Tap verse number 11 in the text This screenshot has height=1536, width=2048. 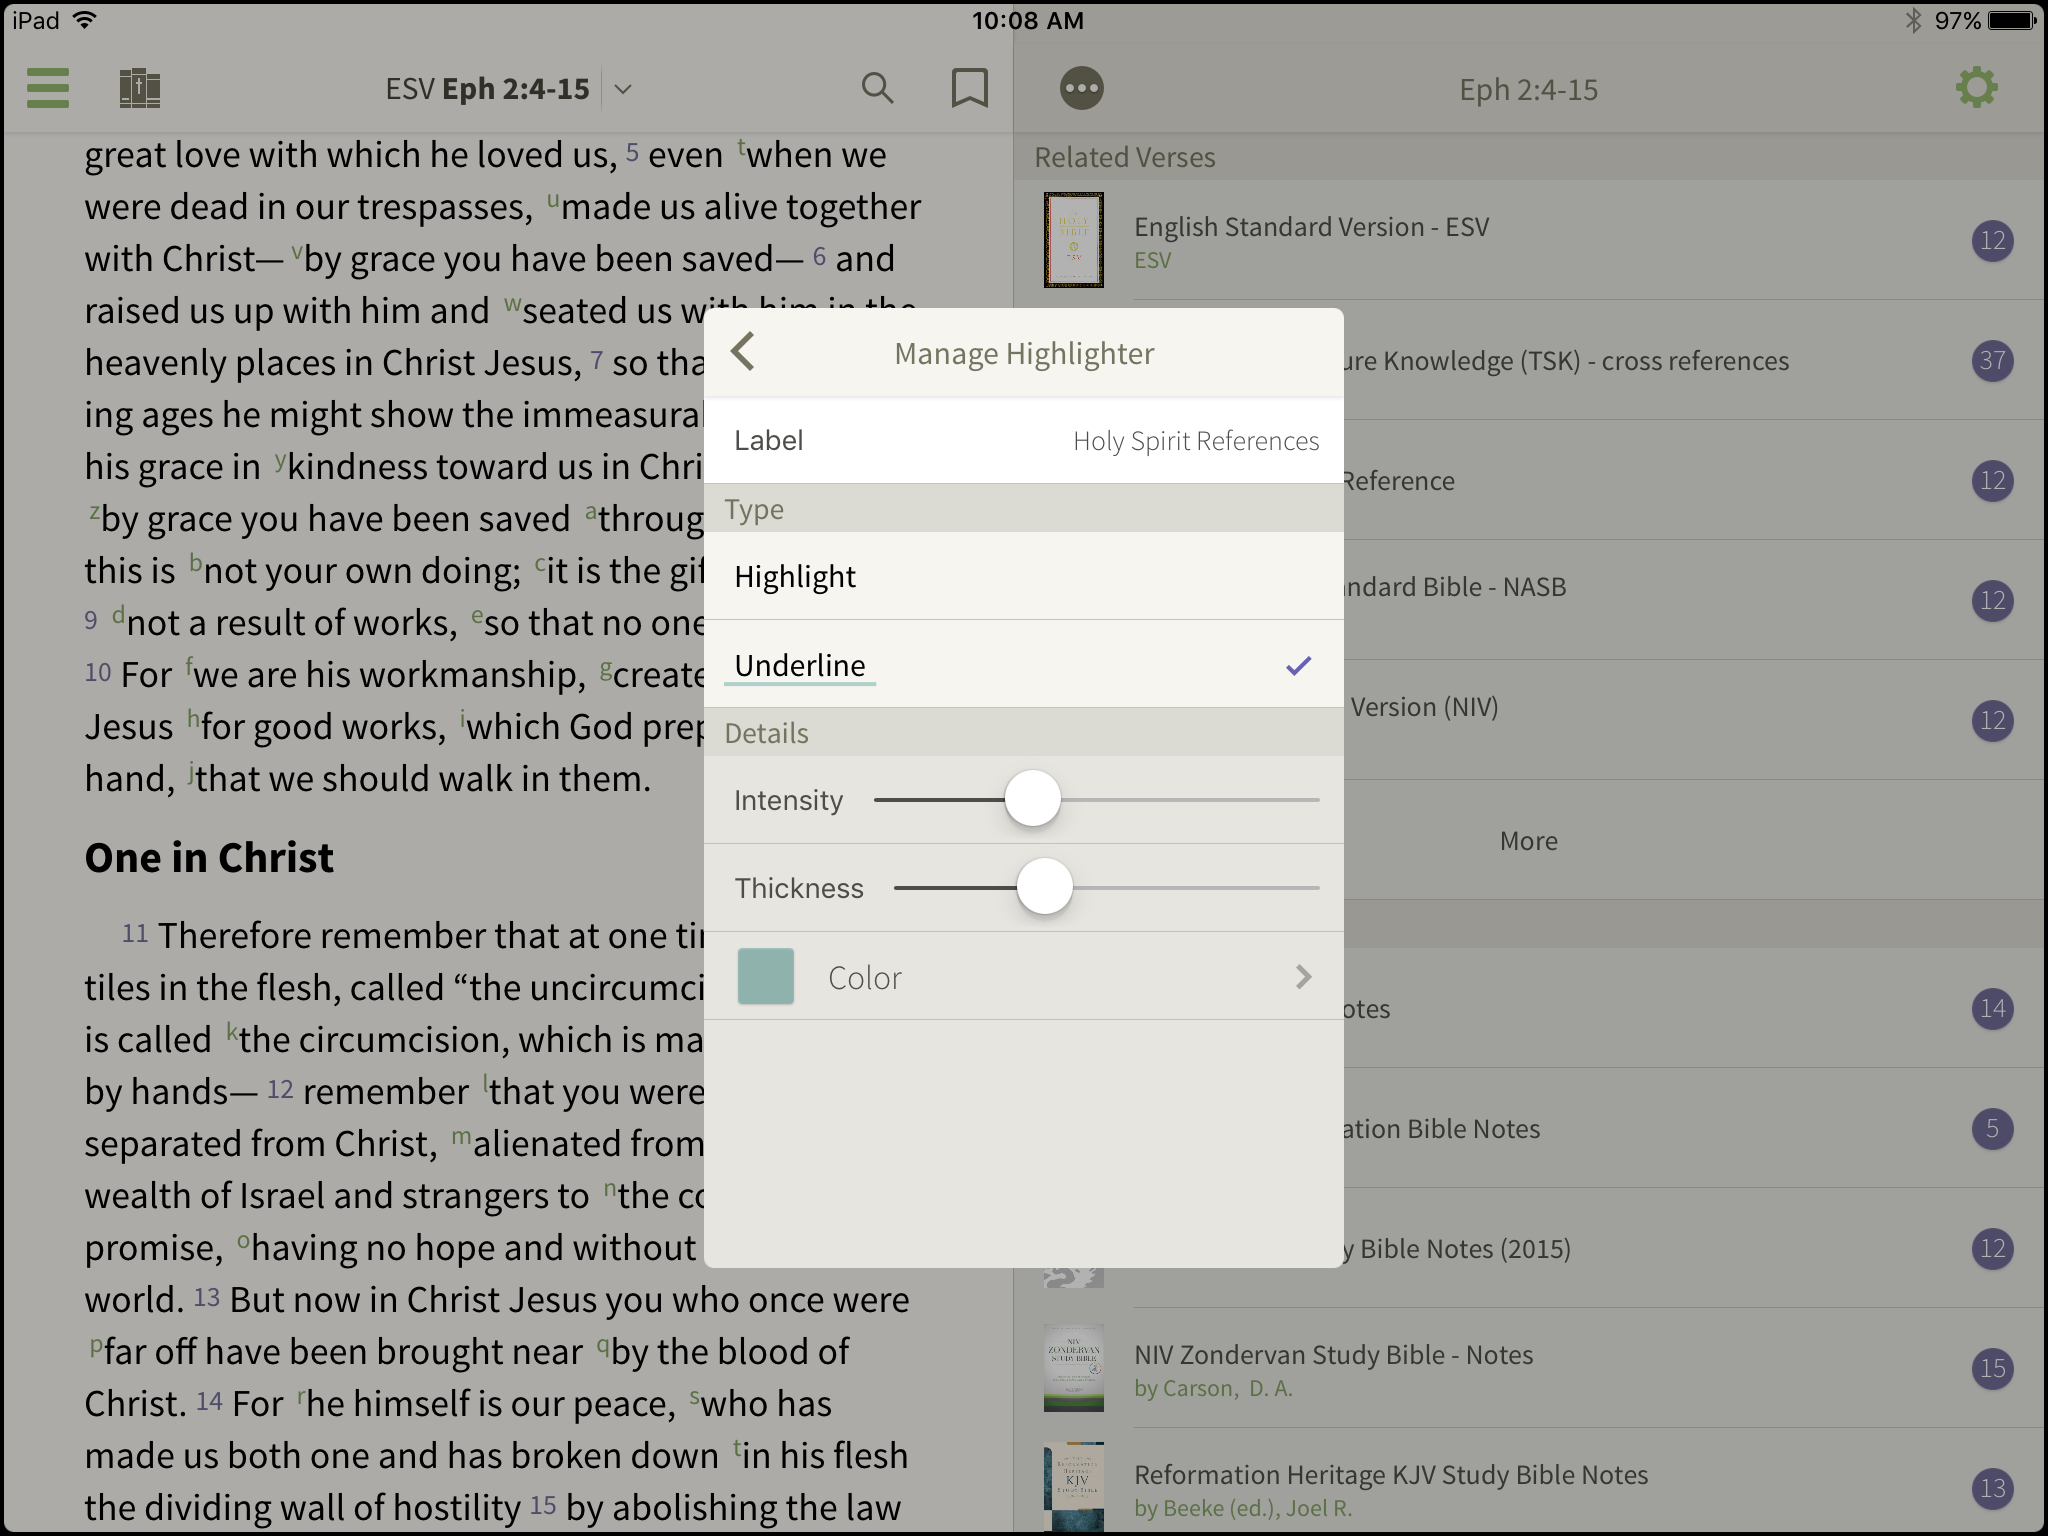[135, 933]
